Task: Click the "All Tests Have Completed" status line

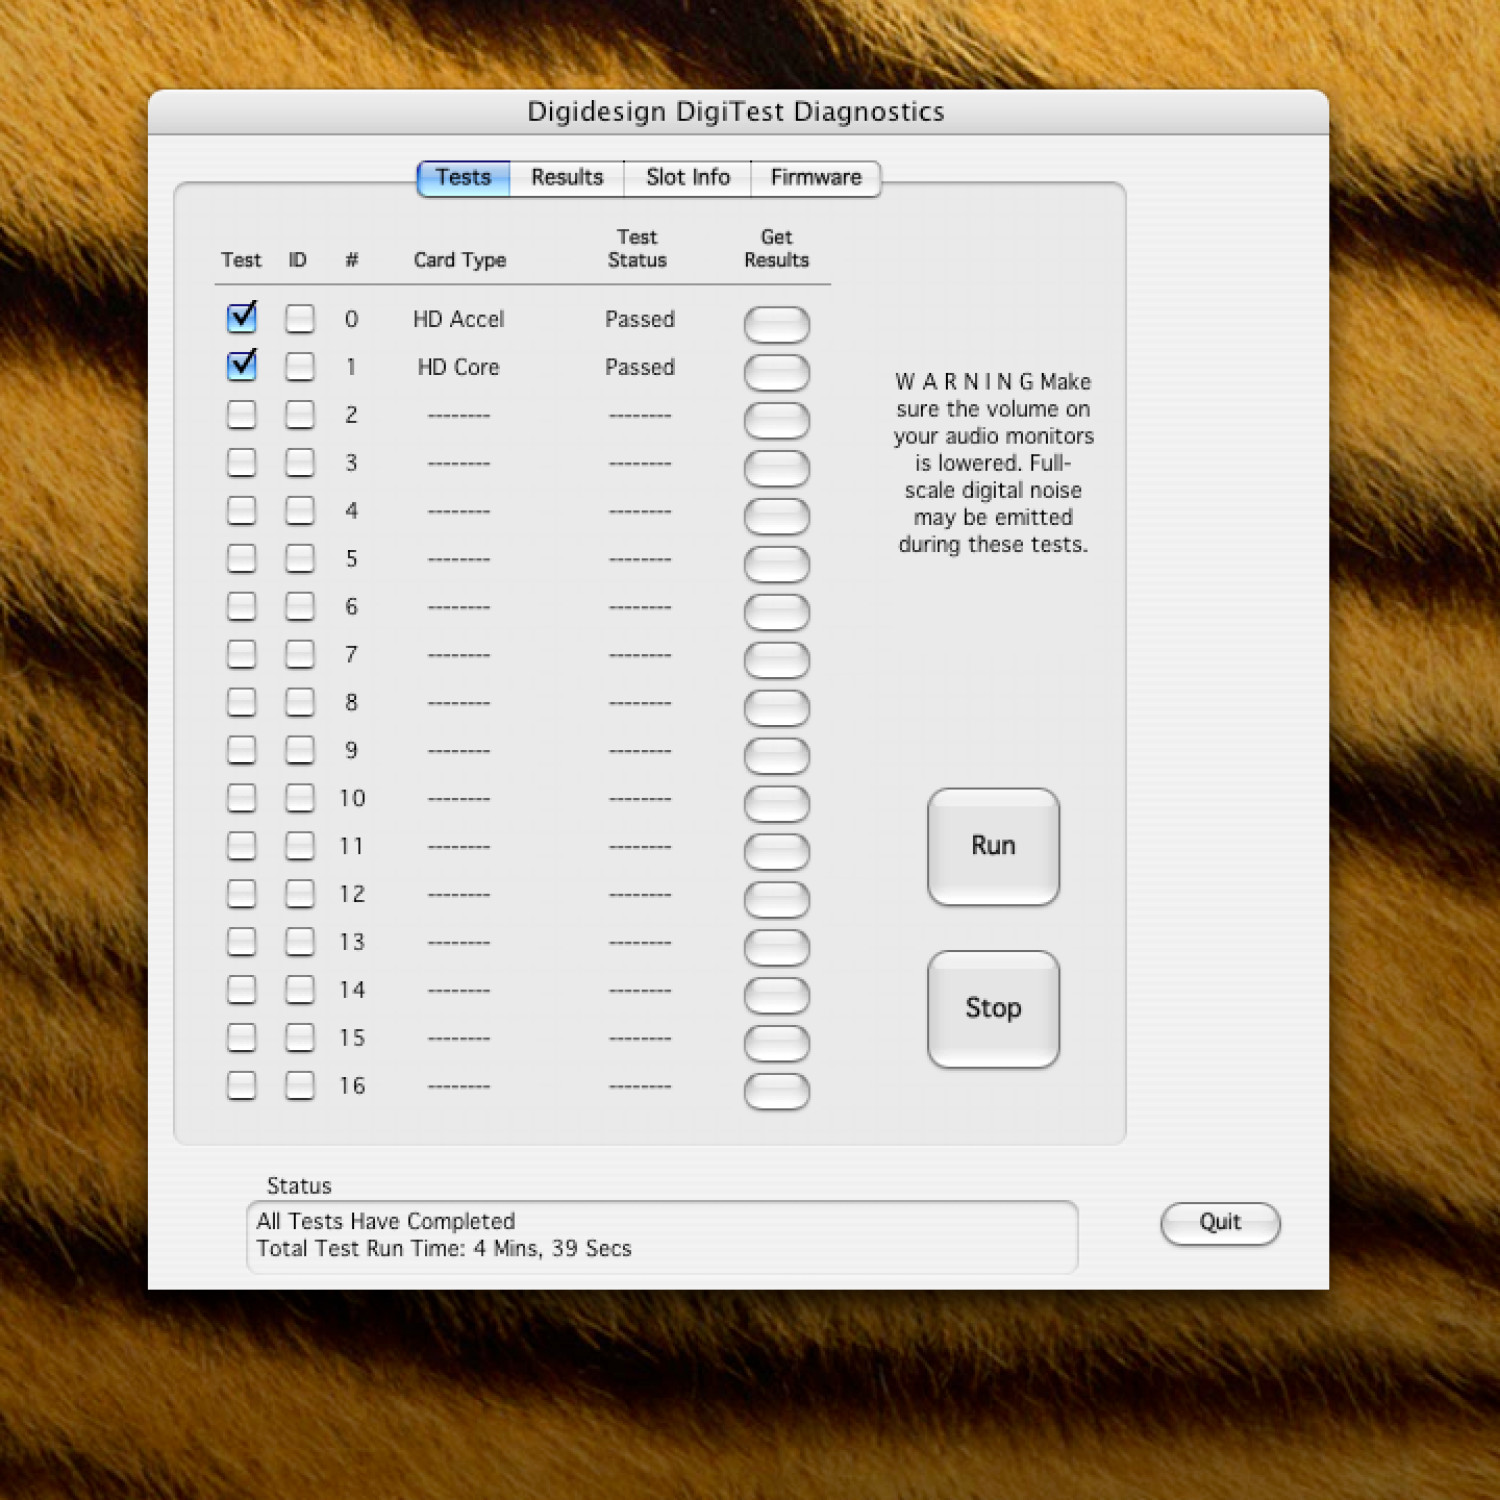Action: (x=386, y=1221)
